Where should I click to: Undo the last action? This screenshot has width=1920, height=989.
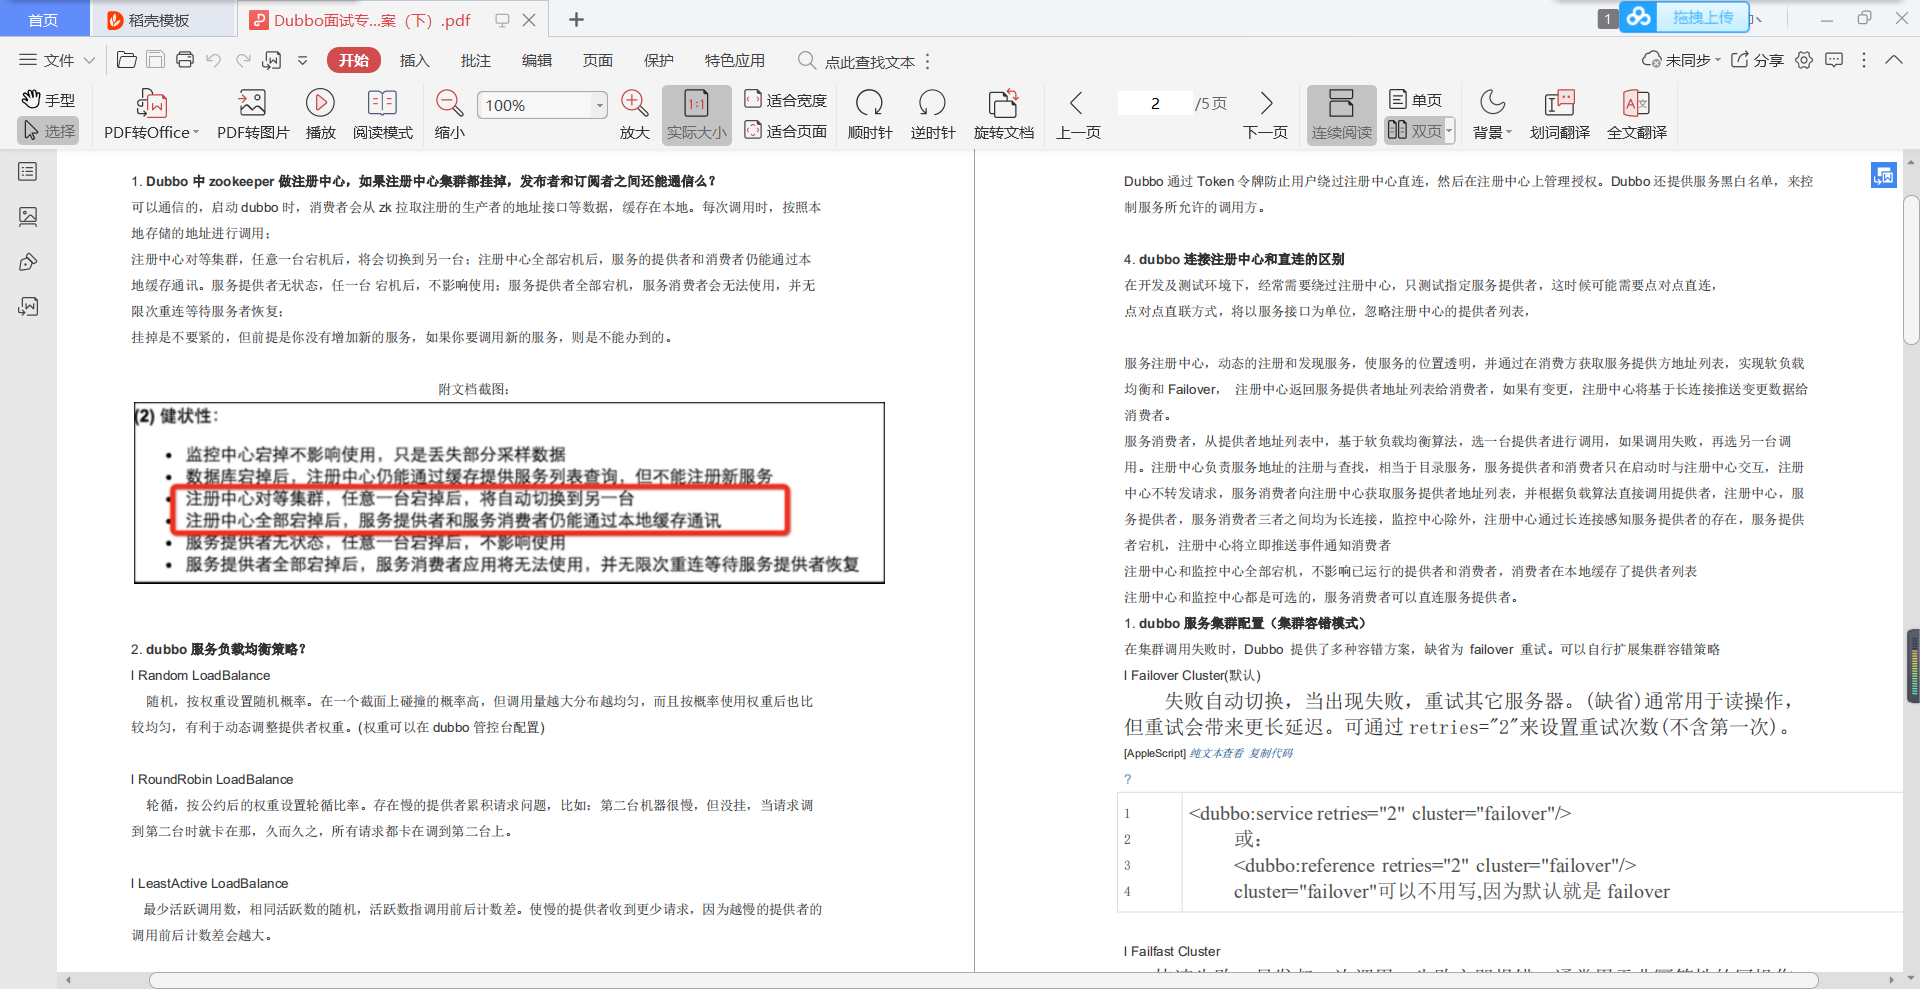point(213,60)
